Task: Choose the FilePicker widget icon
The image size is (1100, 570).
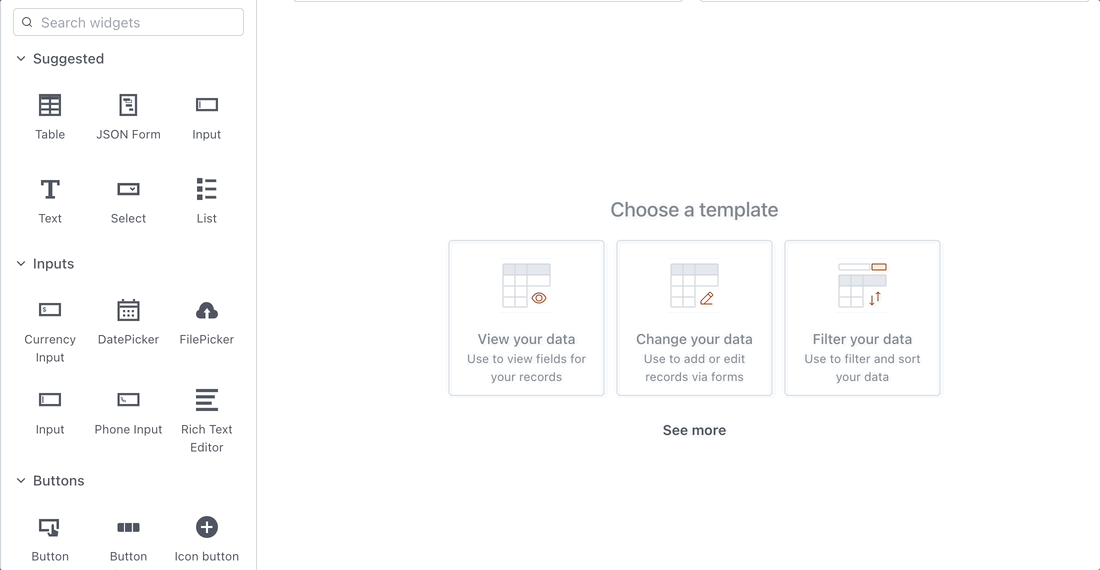Action: pyautogui.click(x=207, y=310)
